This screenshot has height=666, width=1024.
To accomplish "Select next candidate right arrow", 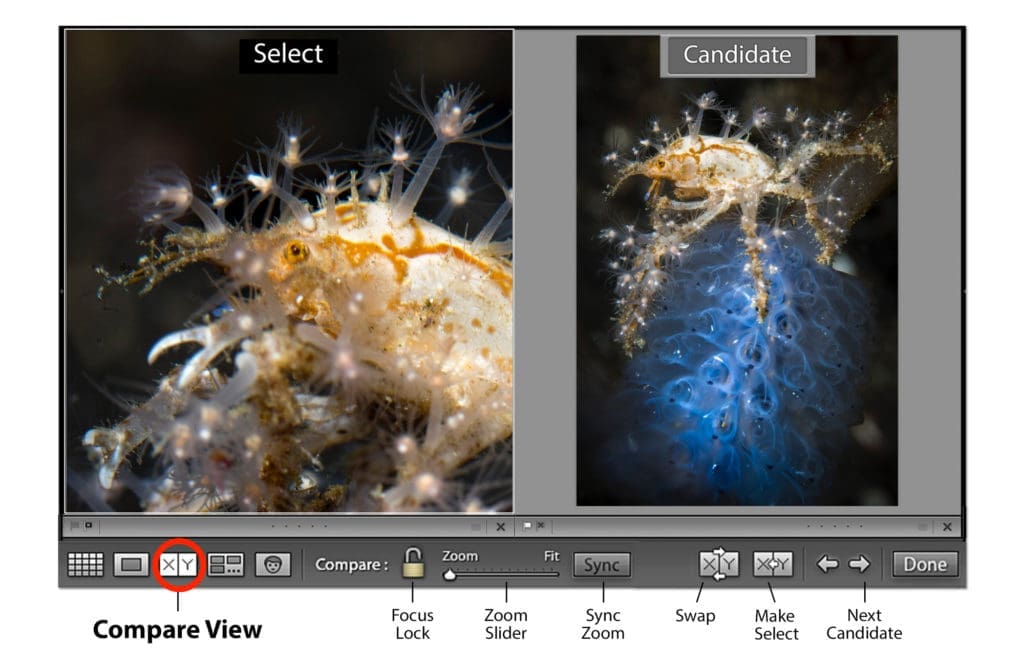I will (x=859, y=563).
